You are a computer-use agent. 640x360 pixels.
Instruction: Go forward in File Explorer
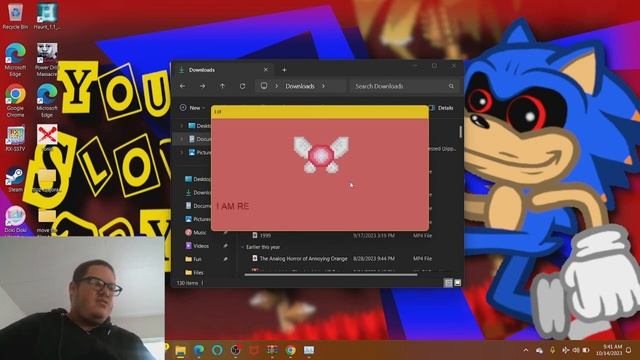click(202, 86)
